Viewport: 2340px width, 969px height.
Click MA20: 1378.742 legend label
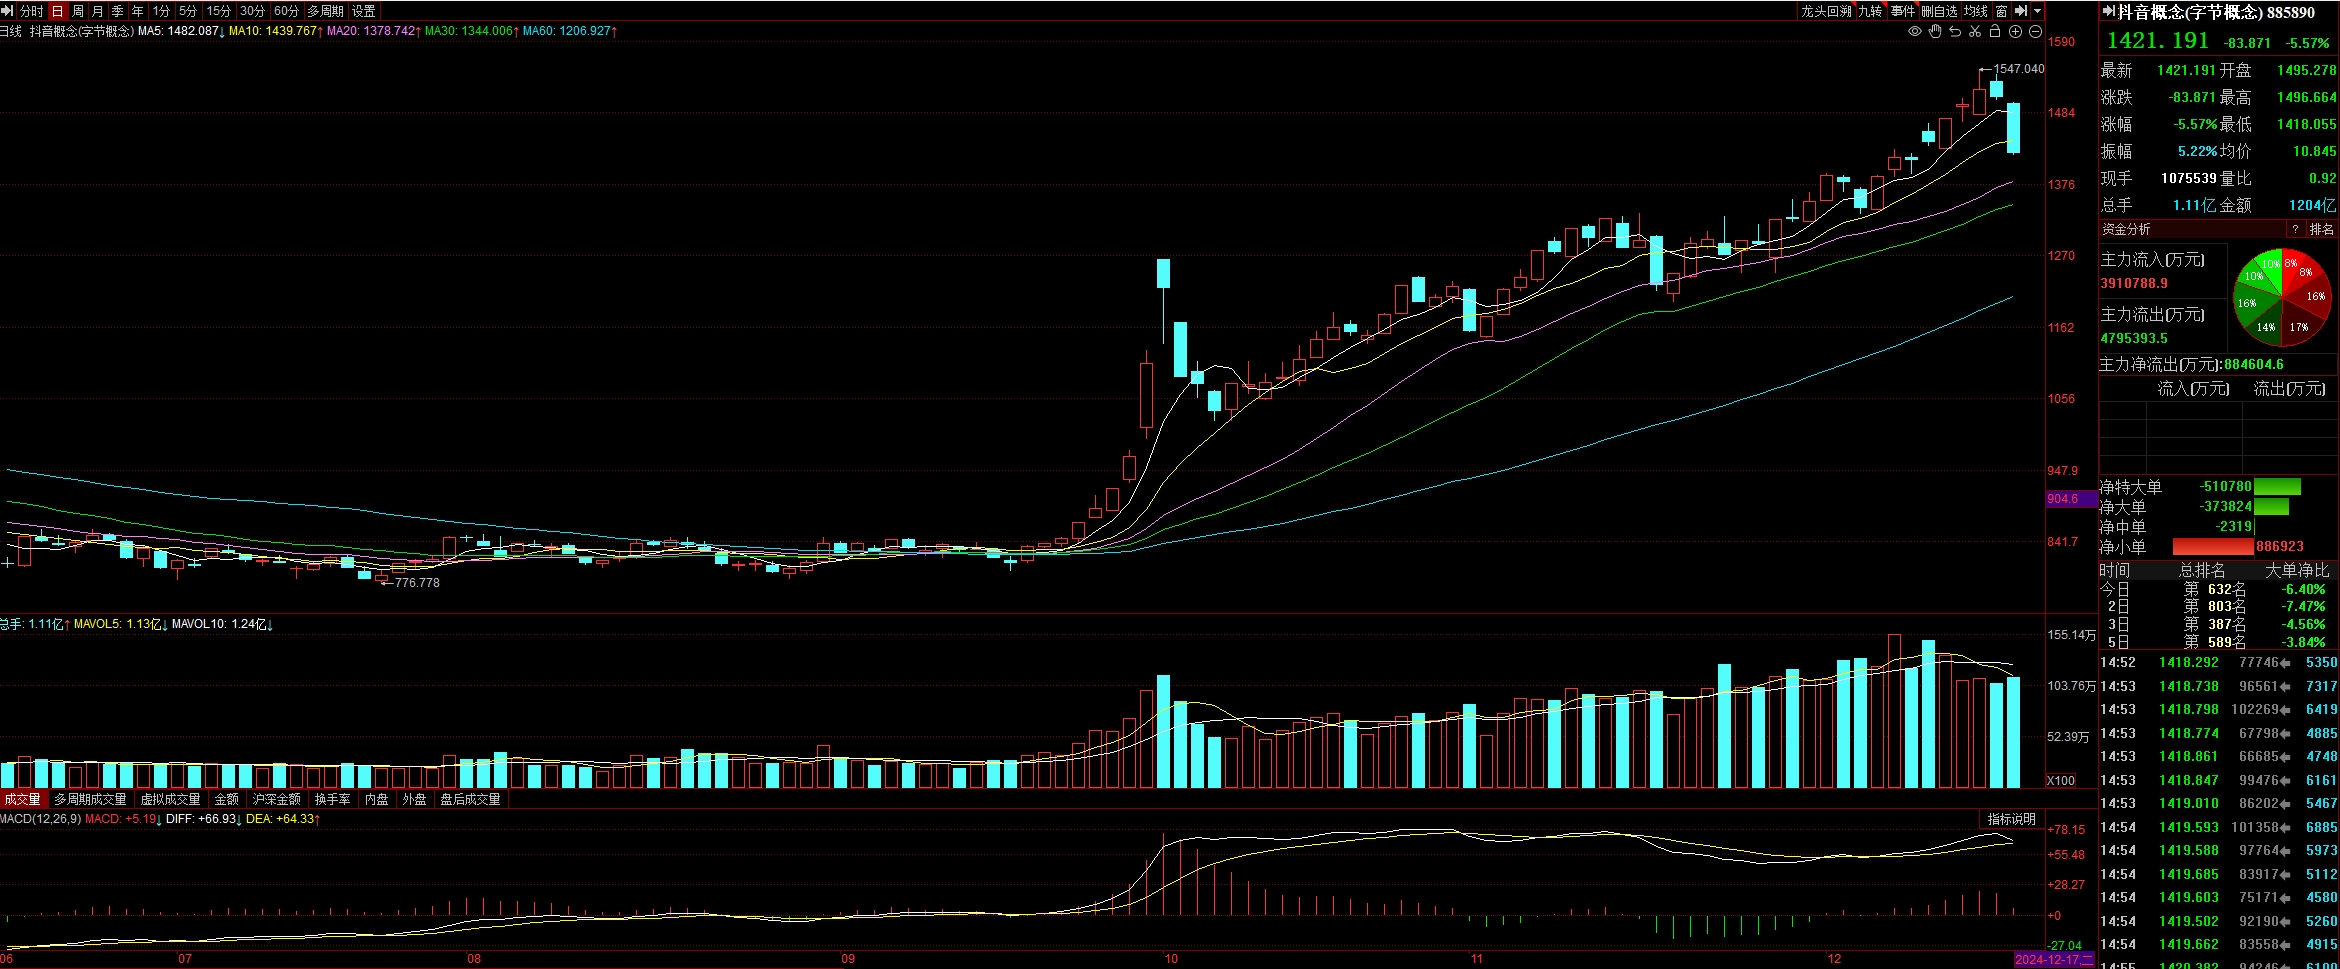(374, 31)
